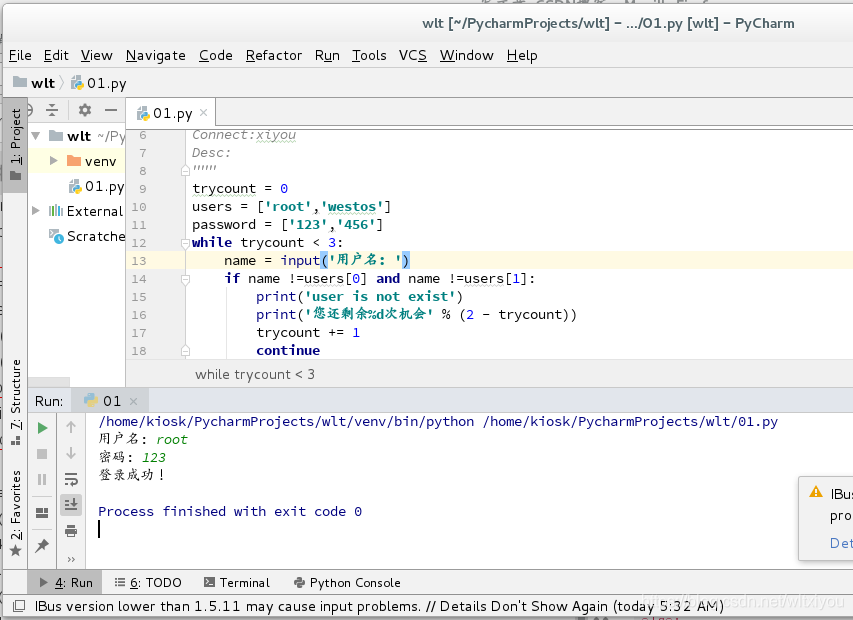Click scroll-from-source target icon in Project panel
The image size is (853, 620).
click(x=30, y=110)
